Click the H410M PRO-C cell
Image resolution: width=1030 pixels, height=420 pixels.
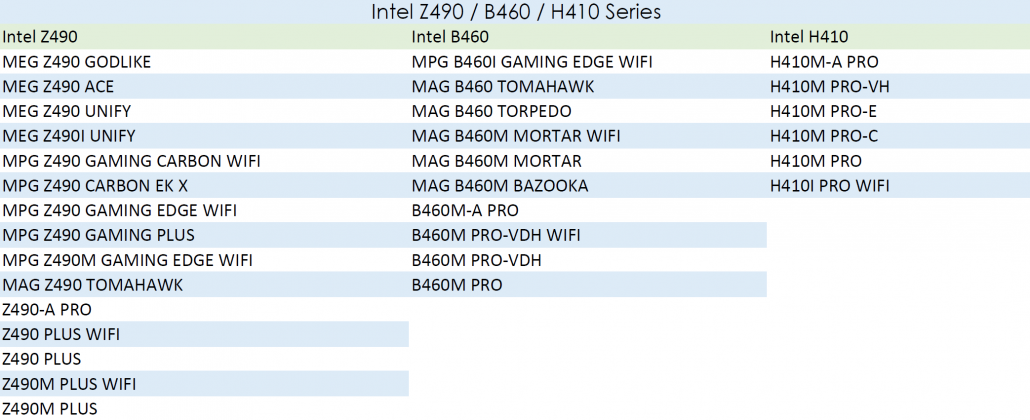(825, 136)
